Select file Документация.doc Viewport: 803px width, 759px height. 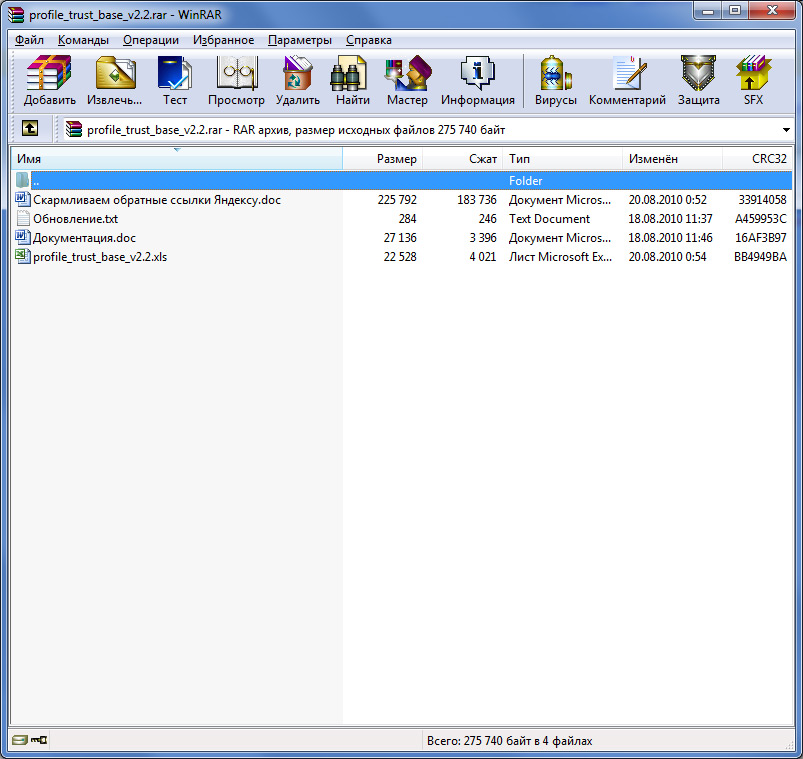(x=84, y=238)
